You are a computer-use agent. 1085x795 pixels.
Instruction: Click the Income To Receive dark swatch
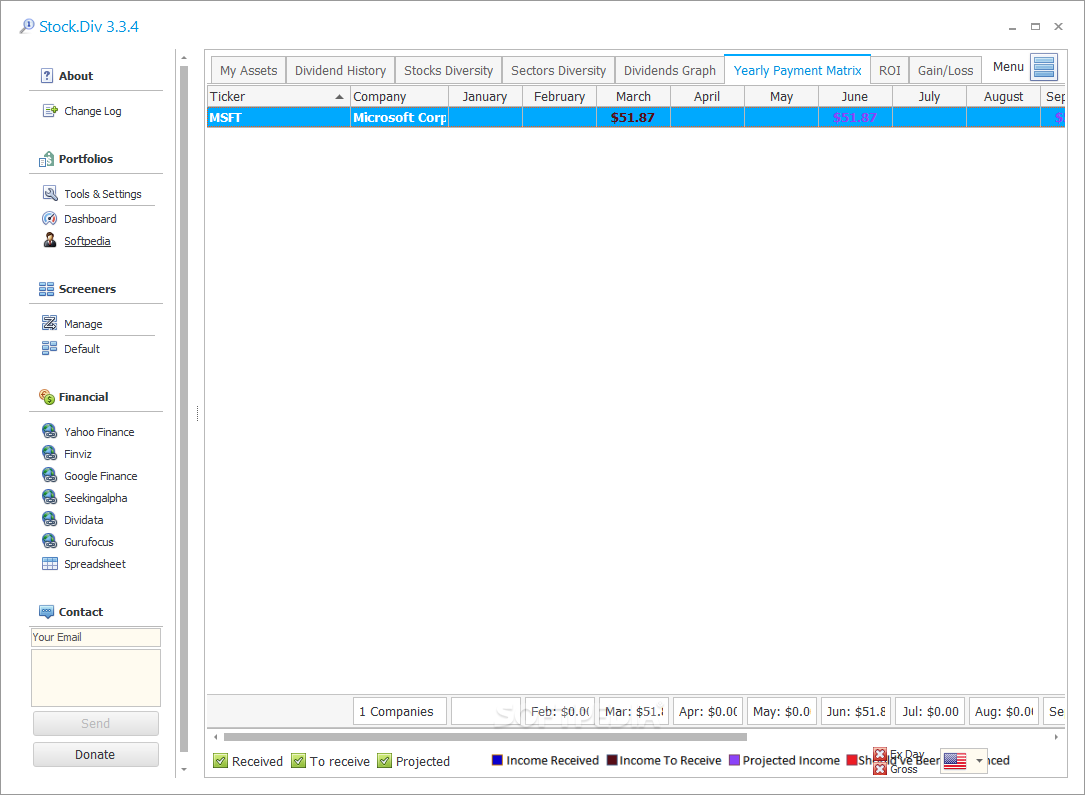[612, 760]
